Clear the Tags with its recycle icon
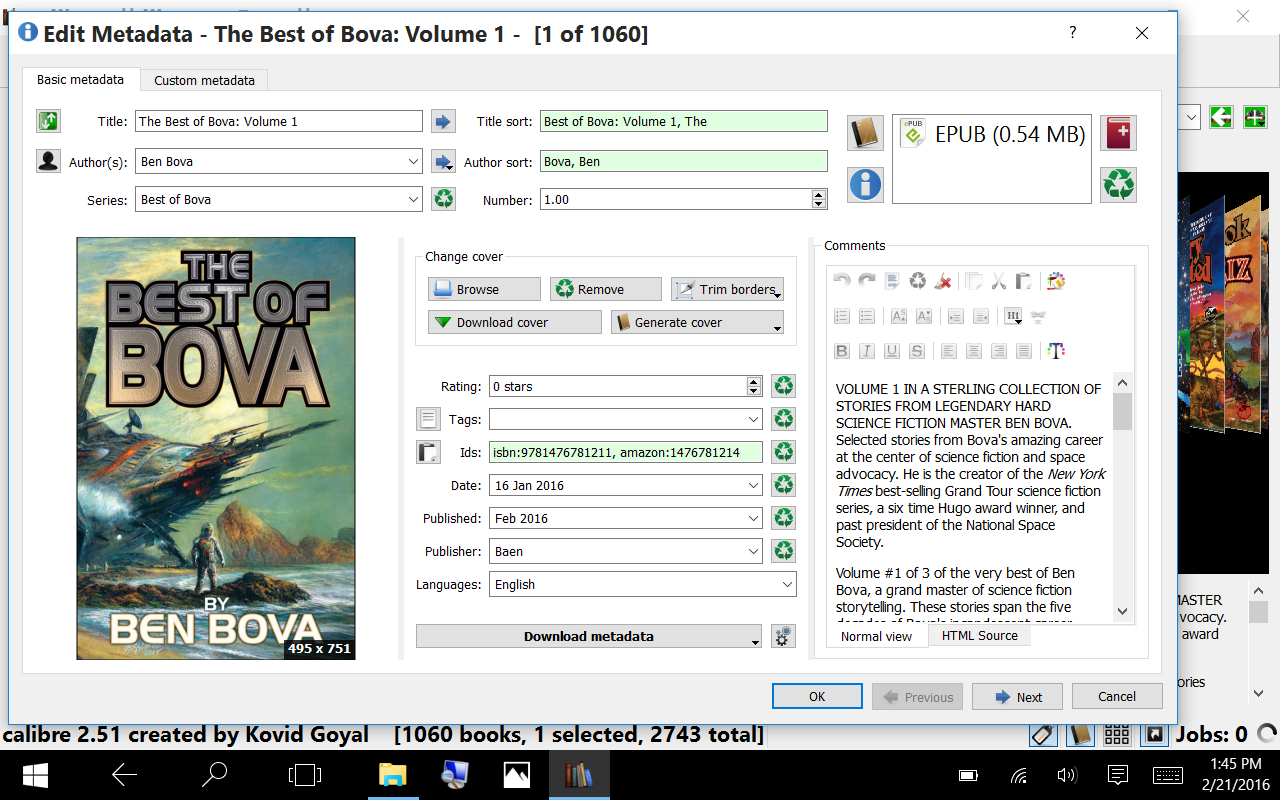Image resolution: width=1280 pixels, height=800 pixels. [784, 419]
